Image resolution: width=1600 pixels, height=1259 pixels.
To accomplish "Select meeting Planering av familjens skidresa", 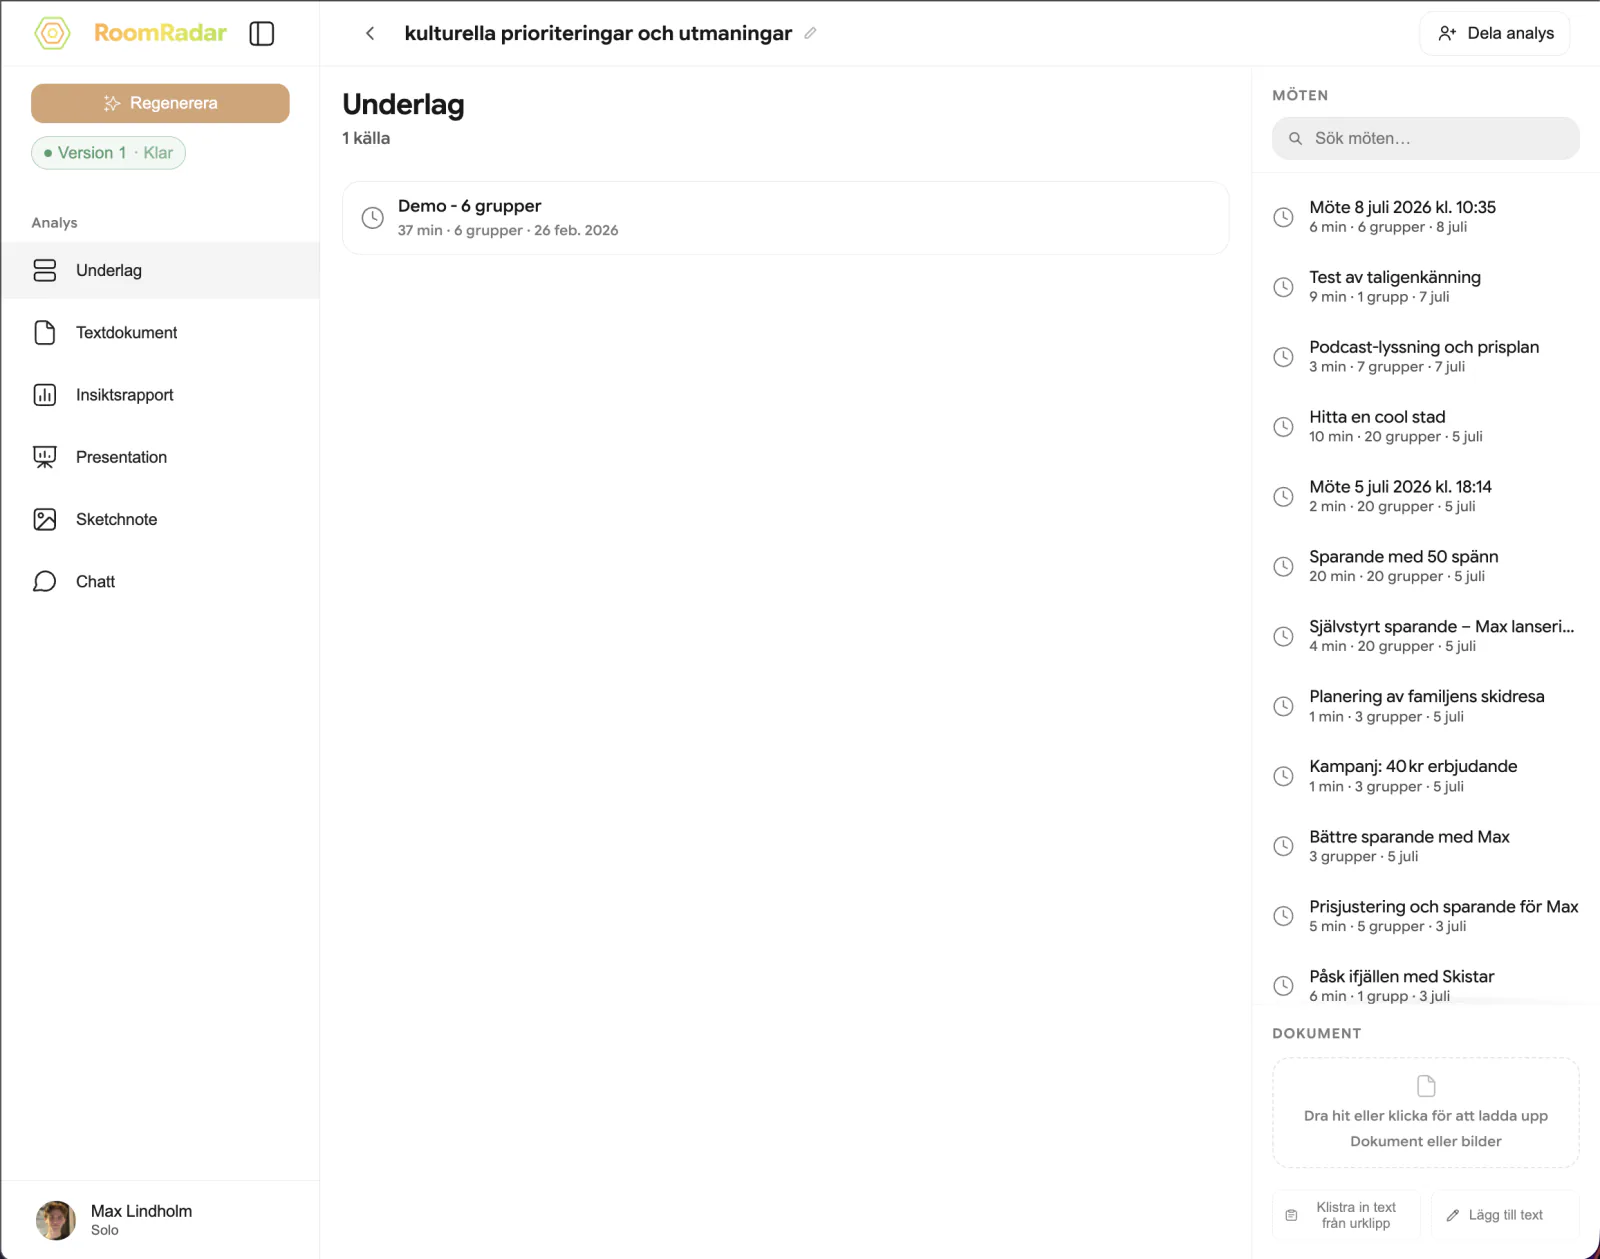I will click(1426, 706).
